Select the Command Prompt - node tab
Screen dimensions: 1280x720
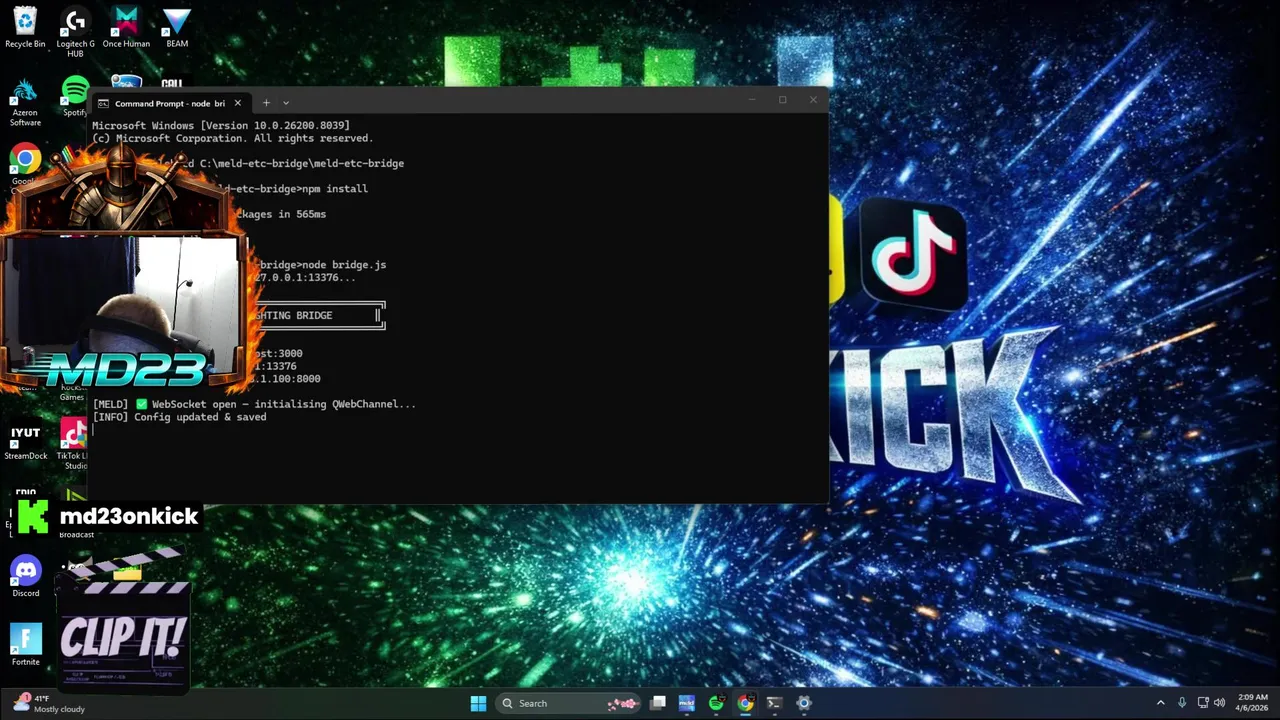coord(169,103)
